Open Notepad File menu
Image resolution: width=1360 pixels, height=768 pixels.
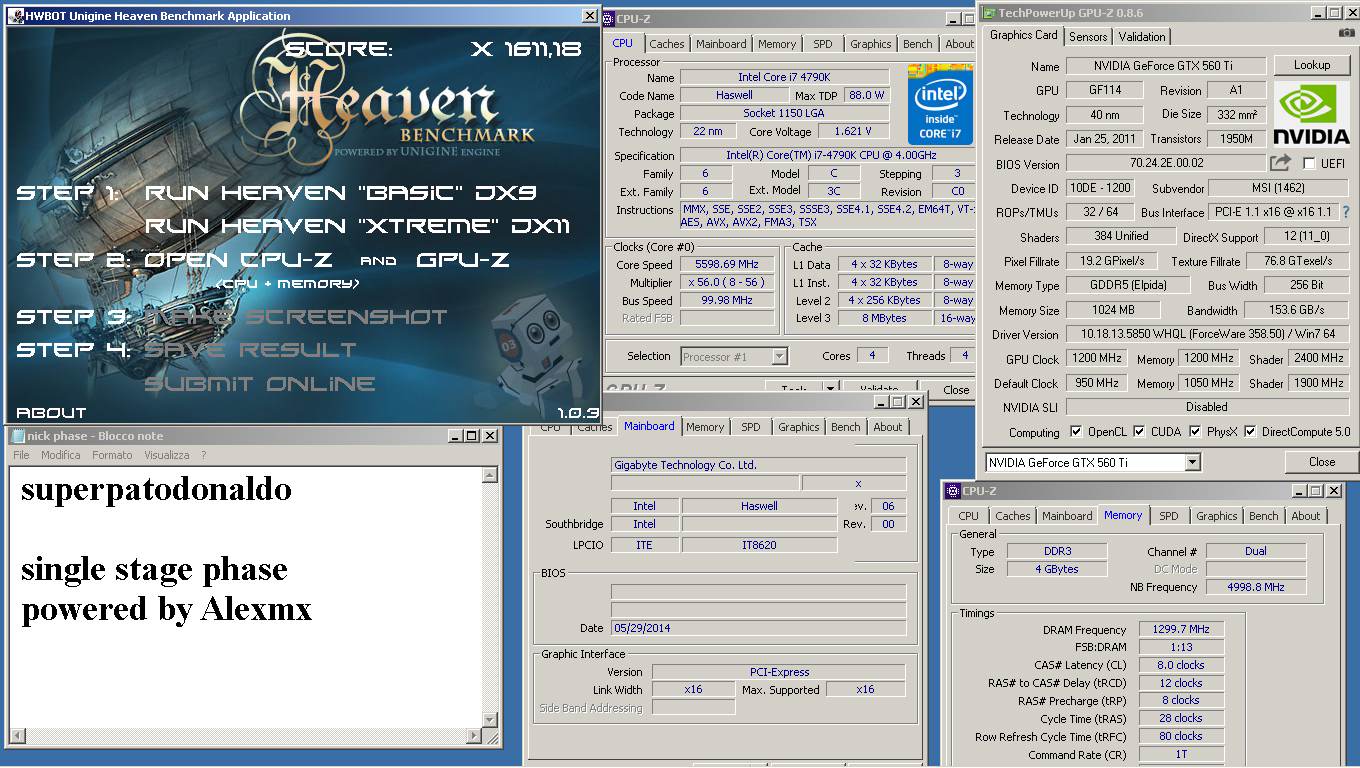pyautogui.click(x=21, y=455)
